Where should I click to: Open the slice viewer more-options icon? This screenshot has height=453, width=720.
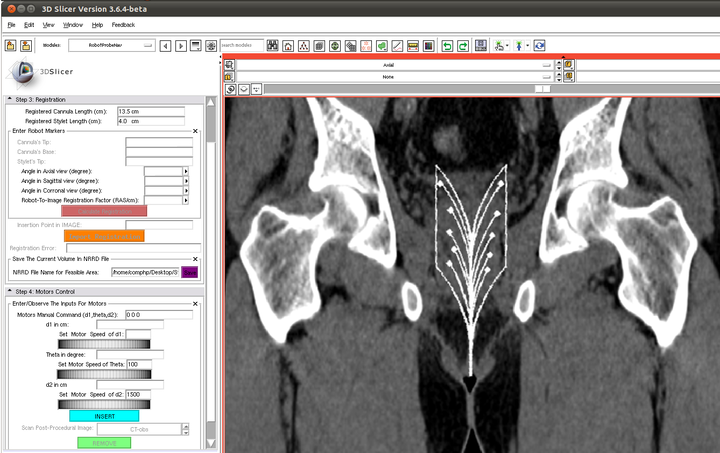tap(256, 89)
